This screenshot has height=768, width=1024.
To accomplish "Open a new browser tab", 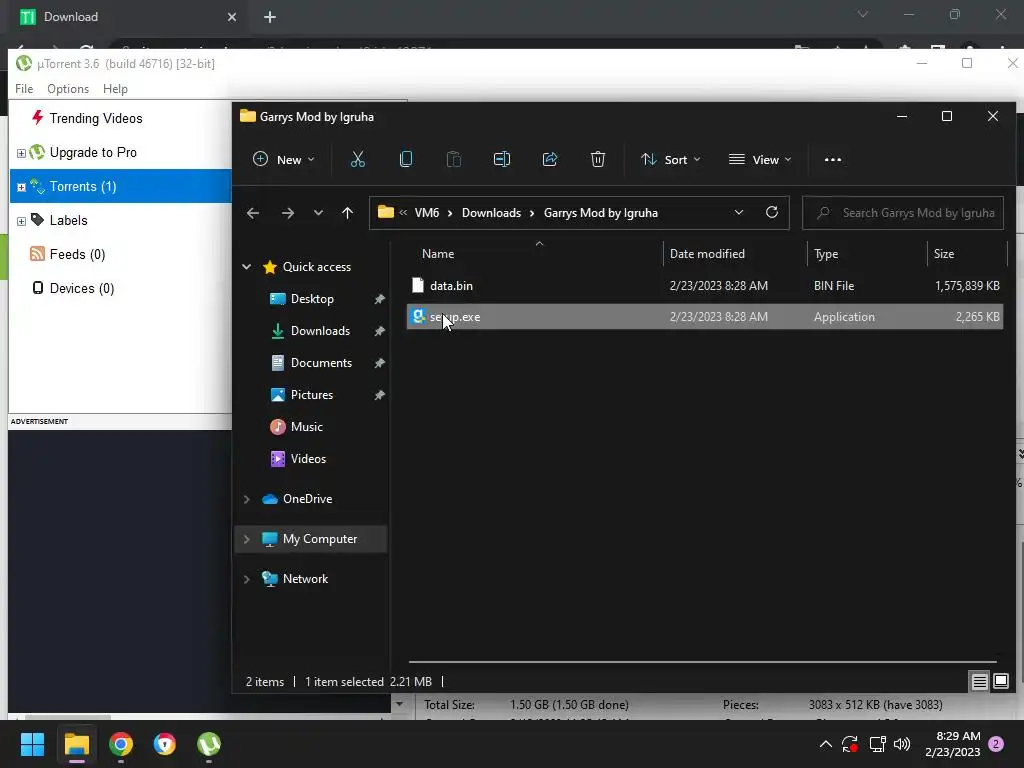I will tap(270, 17).
